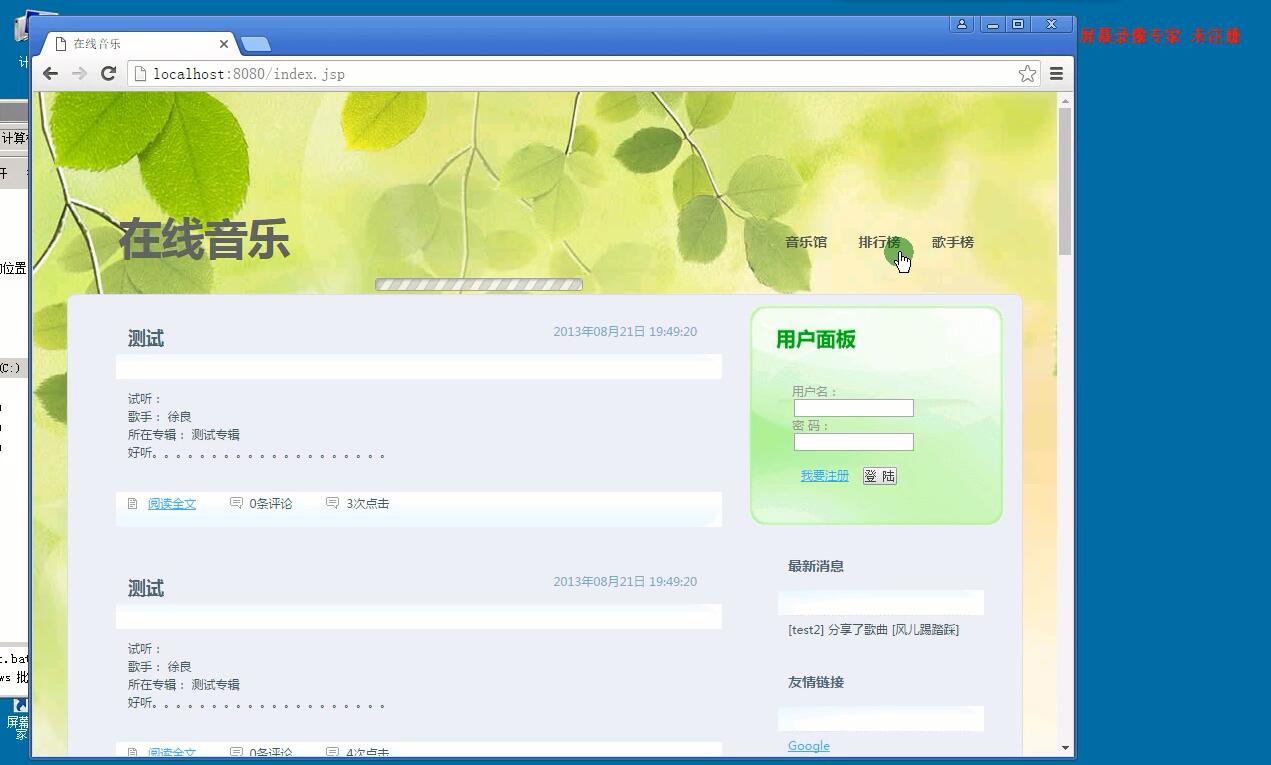Open 排行榜 navigation item

879,242
